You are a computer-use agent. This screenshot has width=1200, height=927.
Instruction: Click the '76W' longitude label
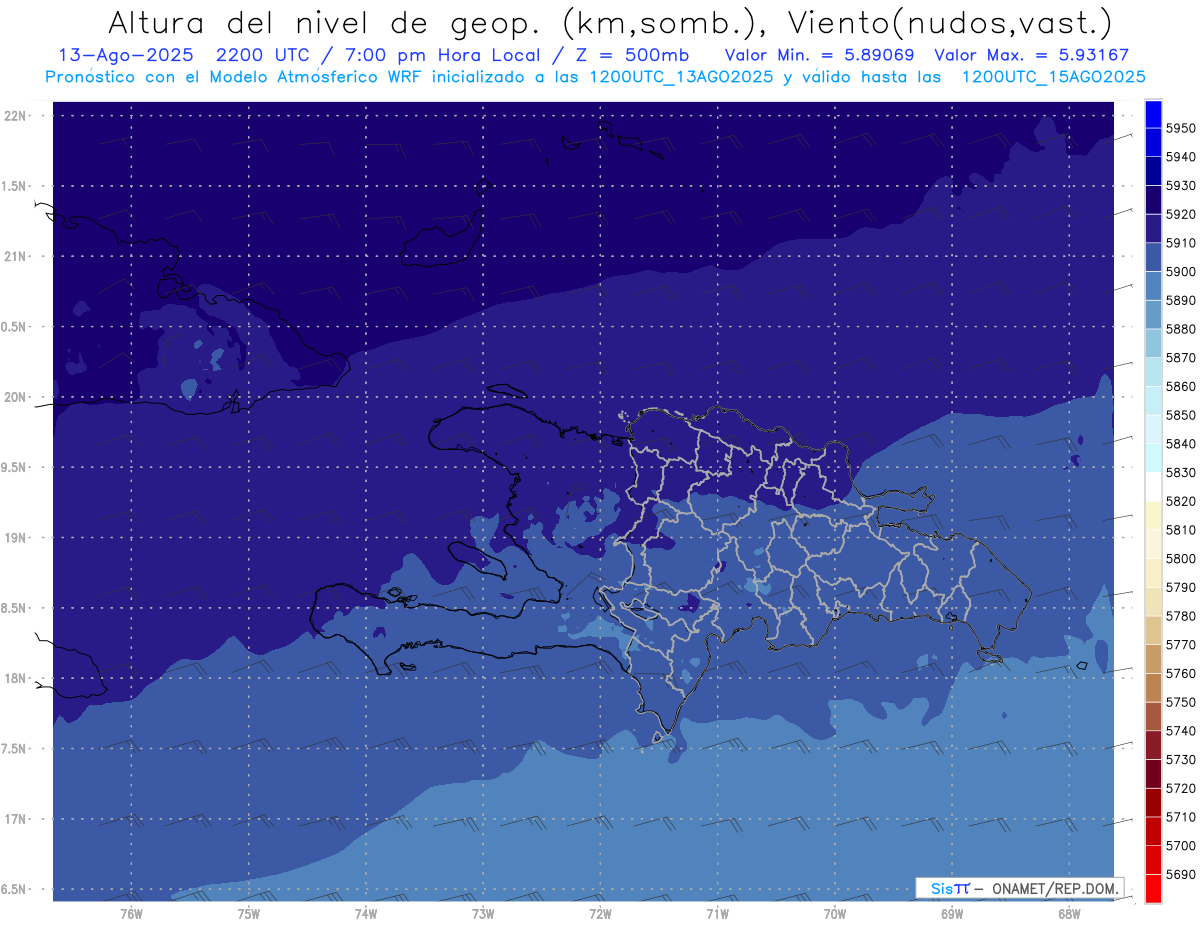tap(131, 914)
